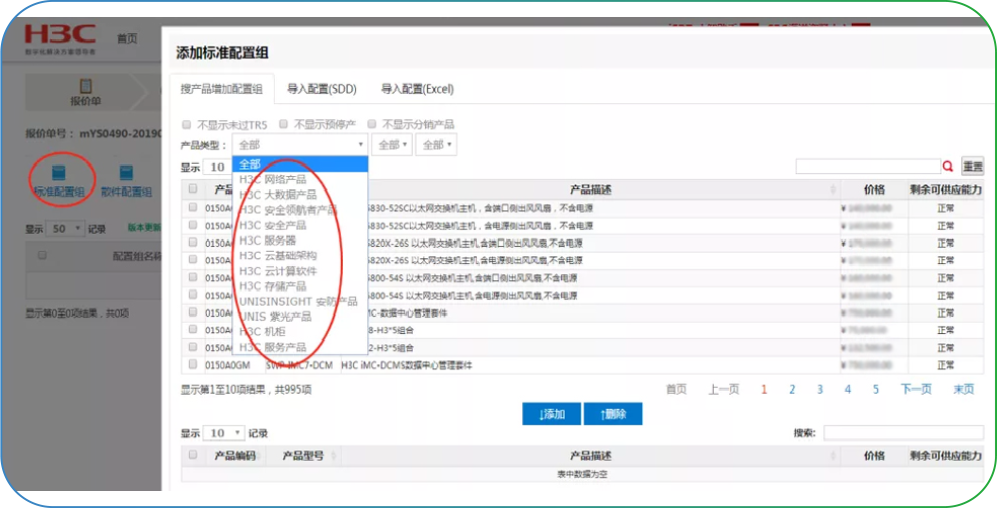
Task: Choose H3C 大数据产品 option
Action: point(300,195)
